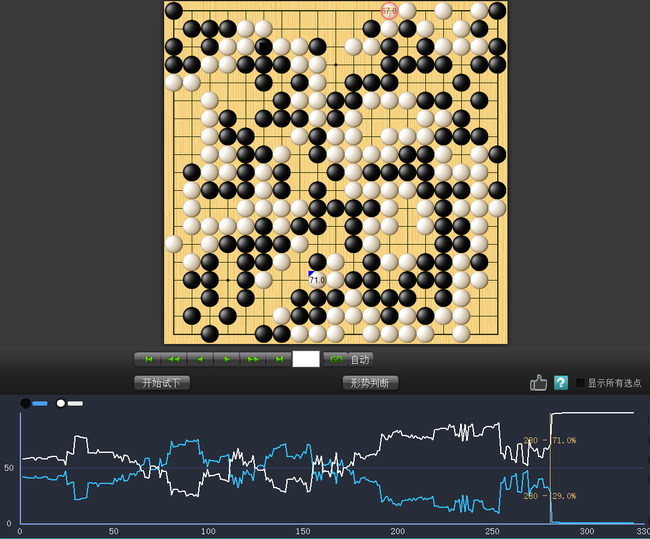Jump to the first move of the game
Image resolution: width=650 pixels, height=539 pixels.
coord(148,359)
